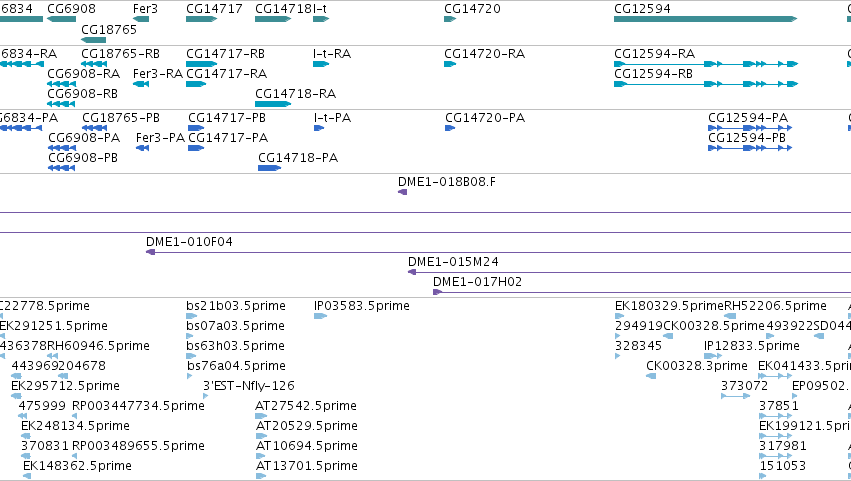Click the CG18765 gene label

click(109, 29)
